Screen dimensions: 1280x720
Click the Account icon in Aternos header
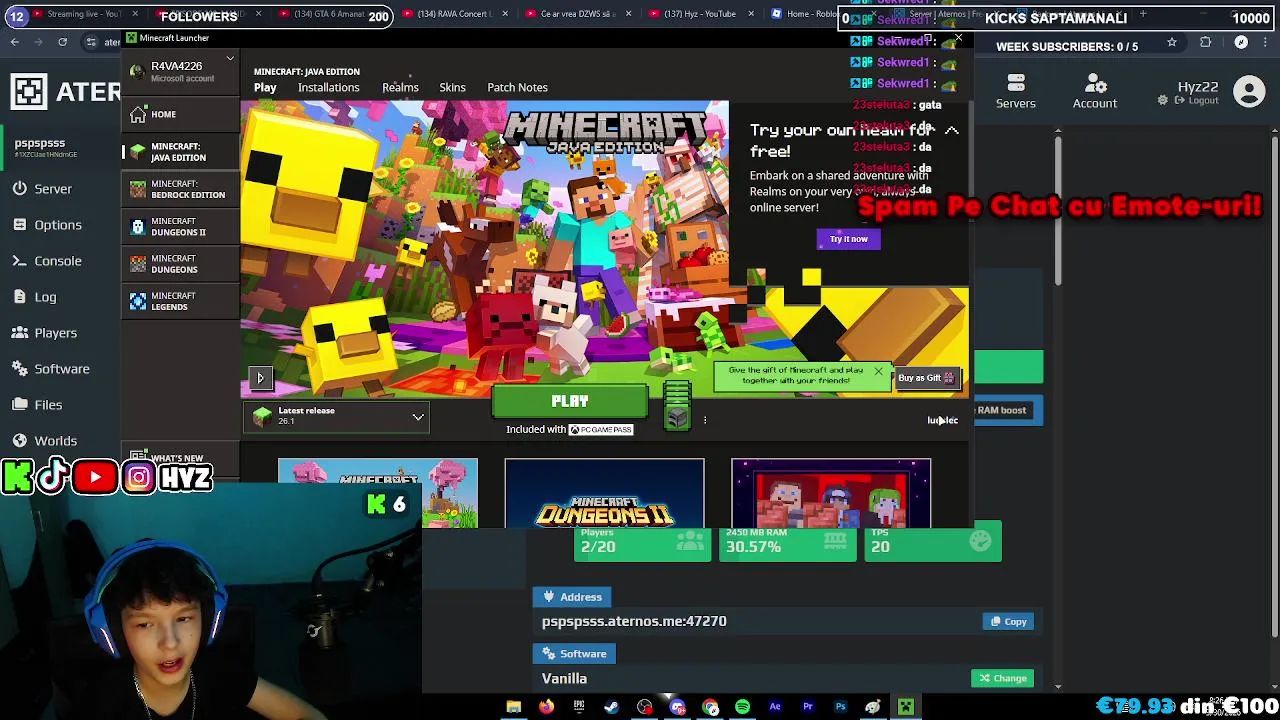click(1095, 91)
